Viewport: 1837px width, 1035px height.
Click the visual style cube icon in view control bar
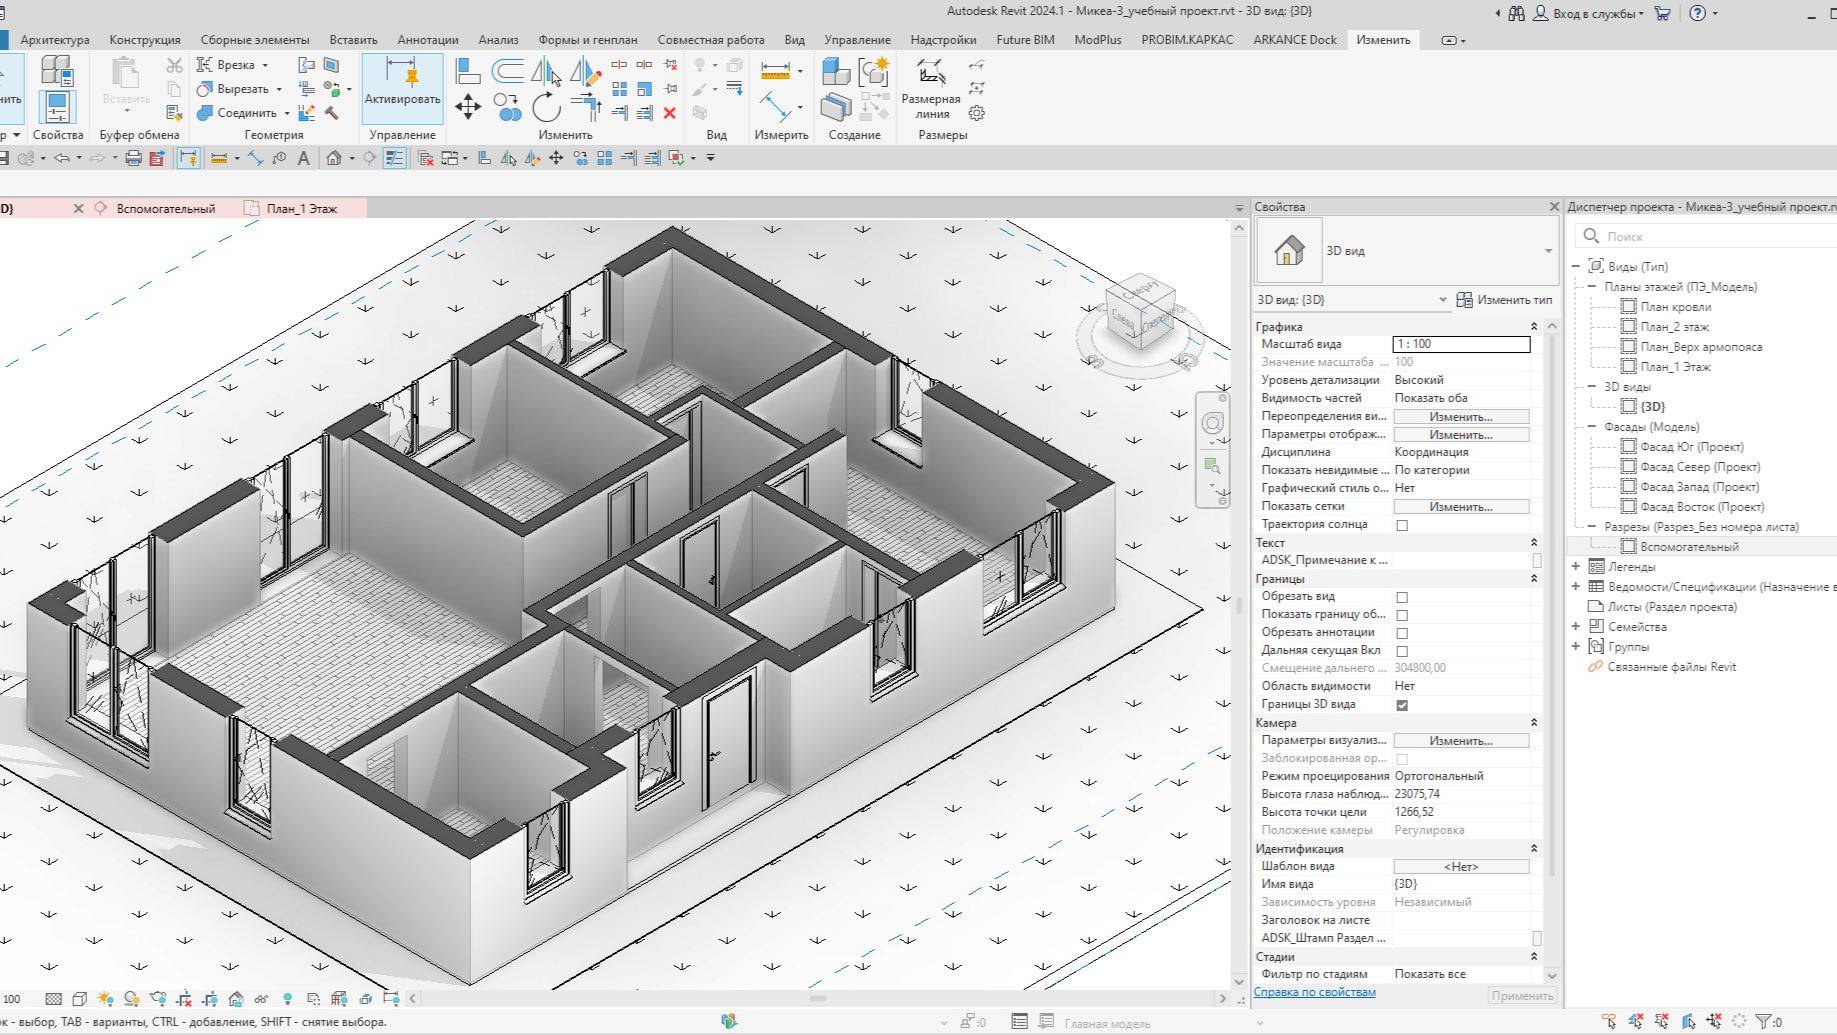tap(79, 997)
